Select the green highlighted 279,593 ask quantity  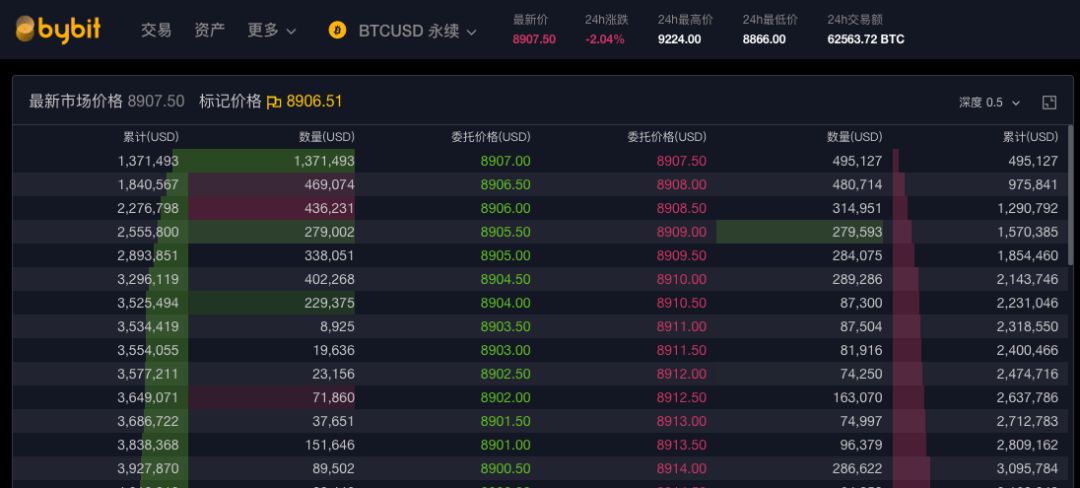(854, 232)
